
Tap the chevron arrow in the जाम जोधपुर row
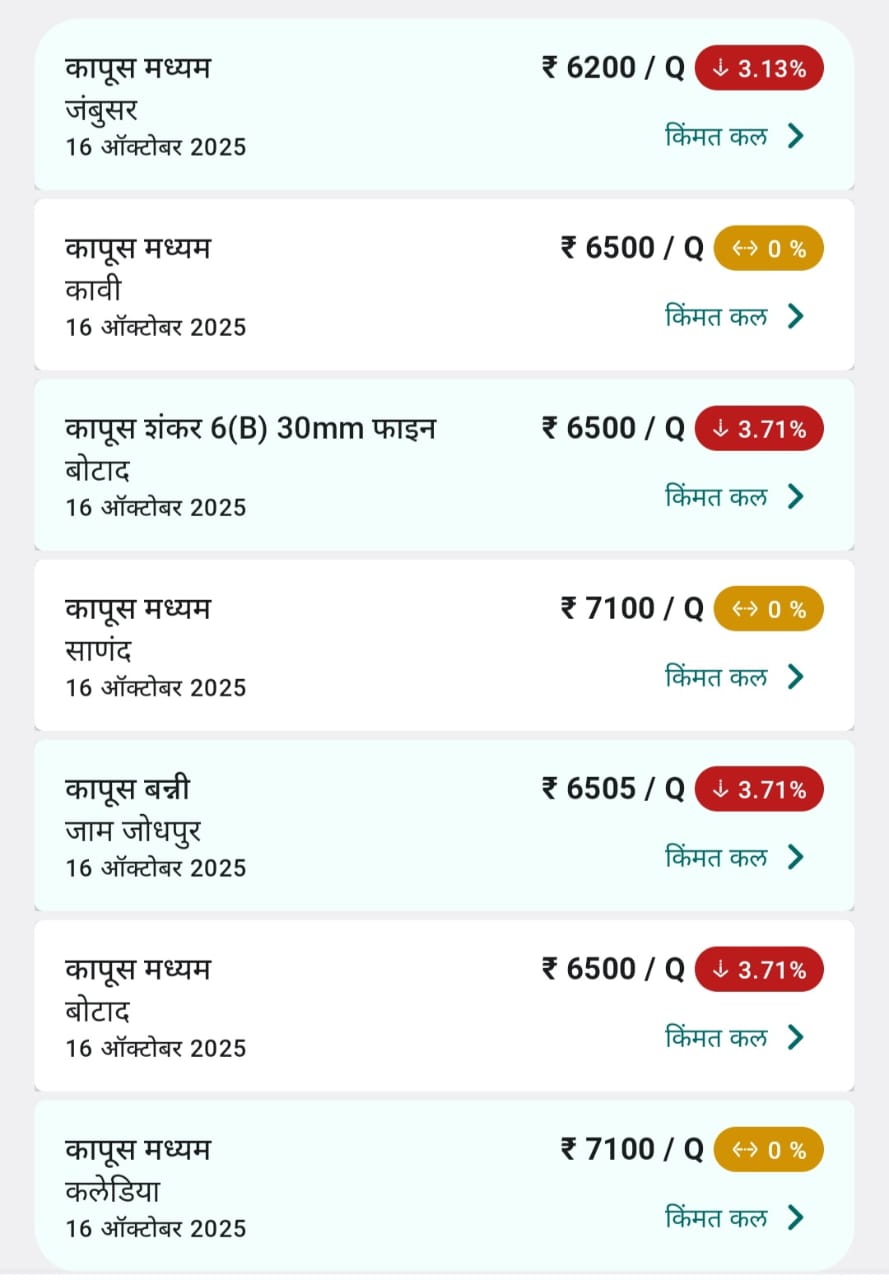pyautogui.click(x=796, y=857)
